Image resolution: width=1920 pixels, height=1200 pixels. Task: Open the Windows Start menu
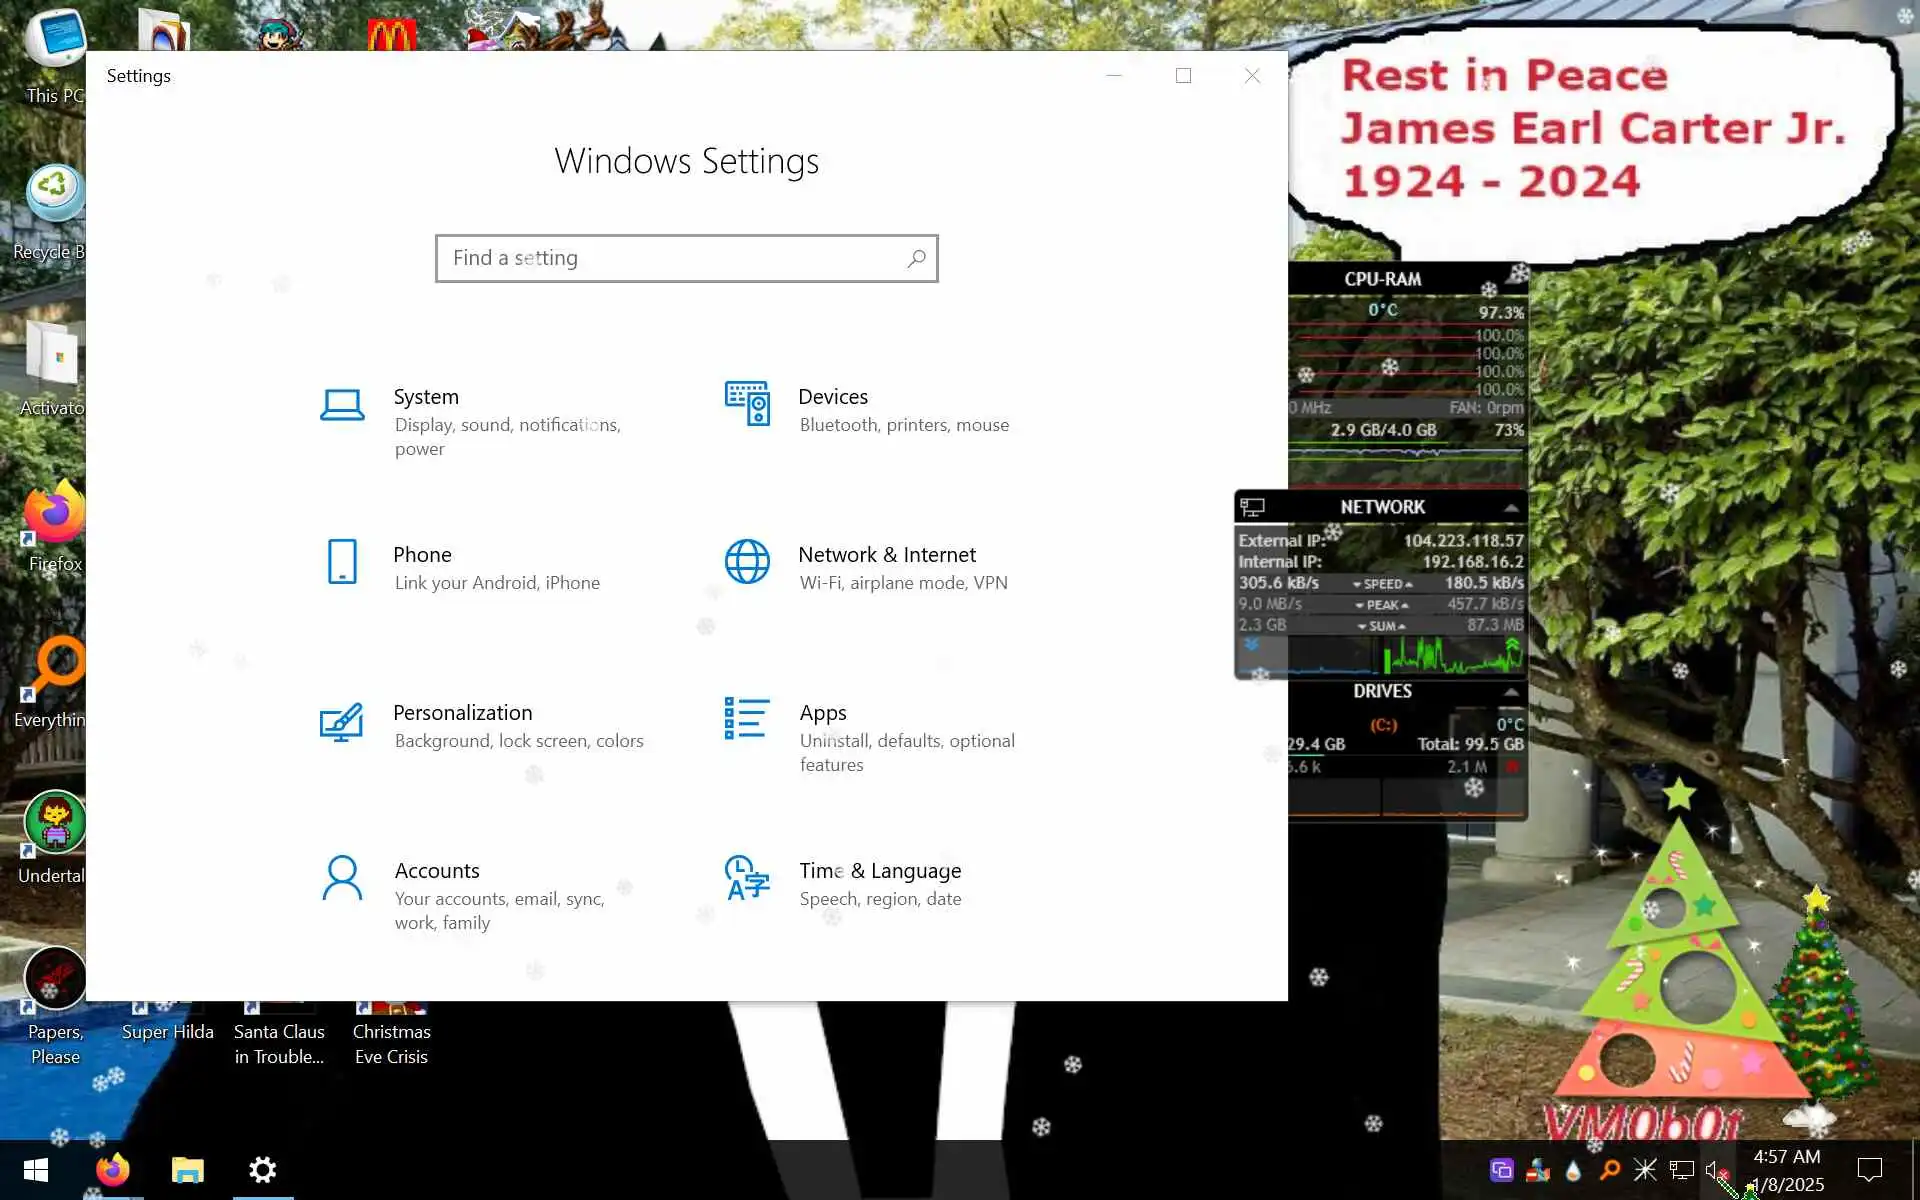[36, 1170]
